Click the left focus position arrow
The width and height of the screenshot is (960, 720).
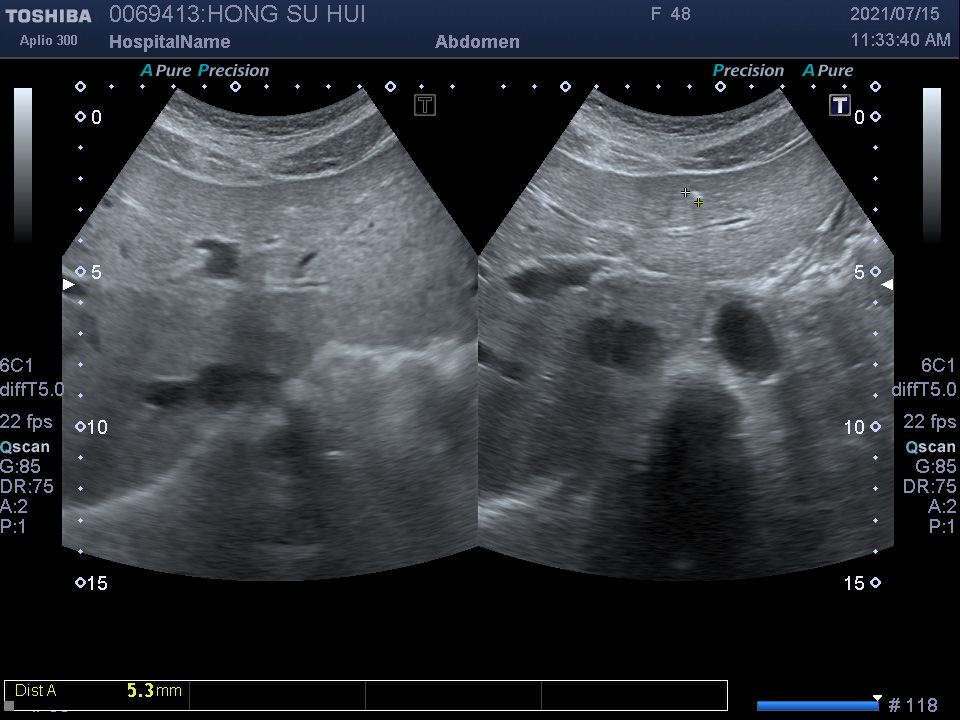pos(68,285)
